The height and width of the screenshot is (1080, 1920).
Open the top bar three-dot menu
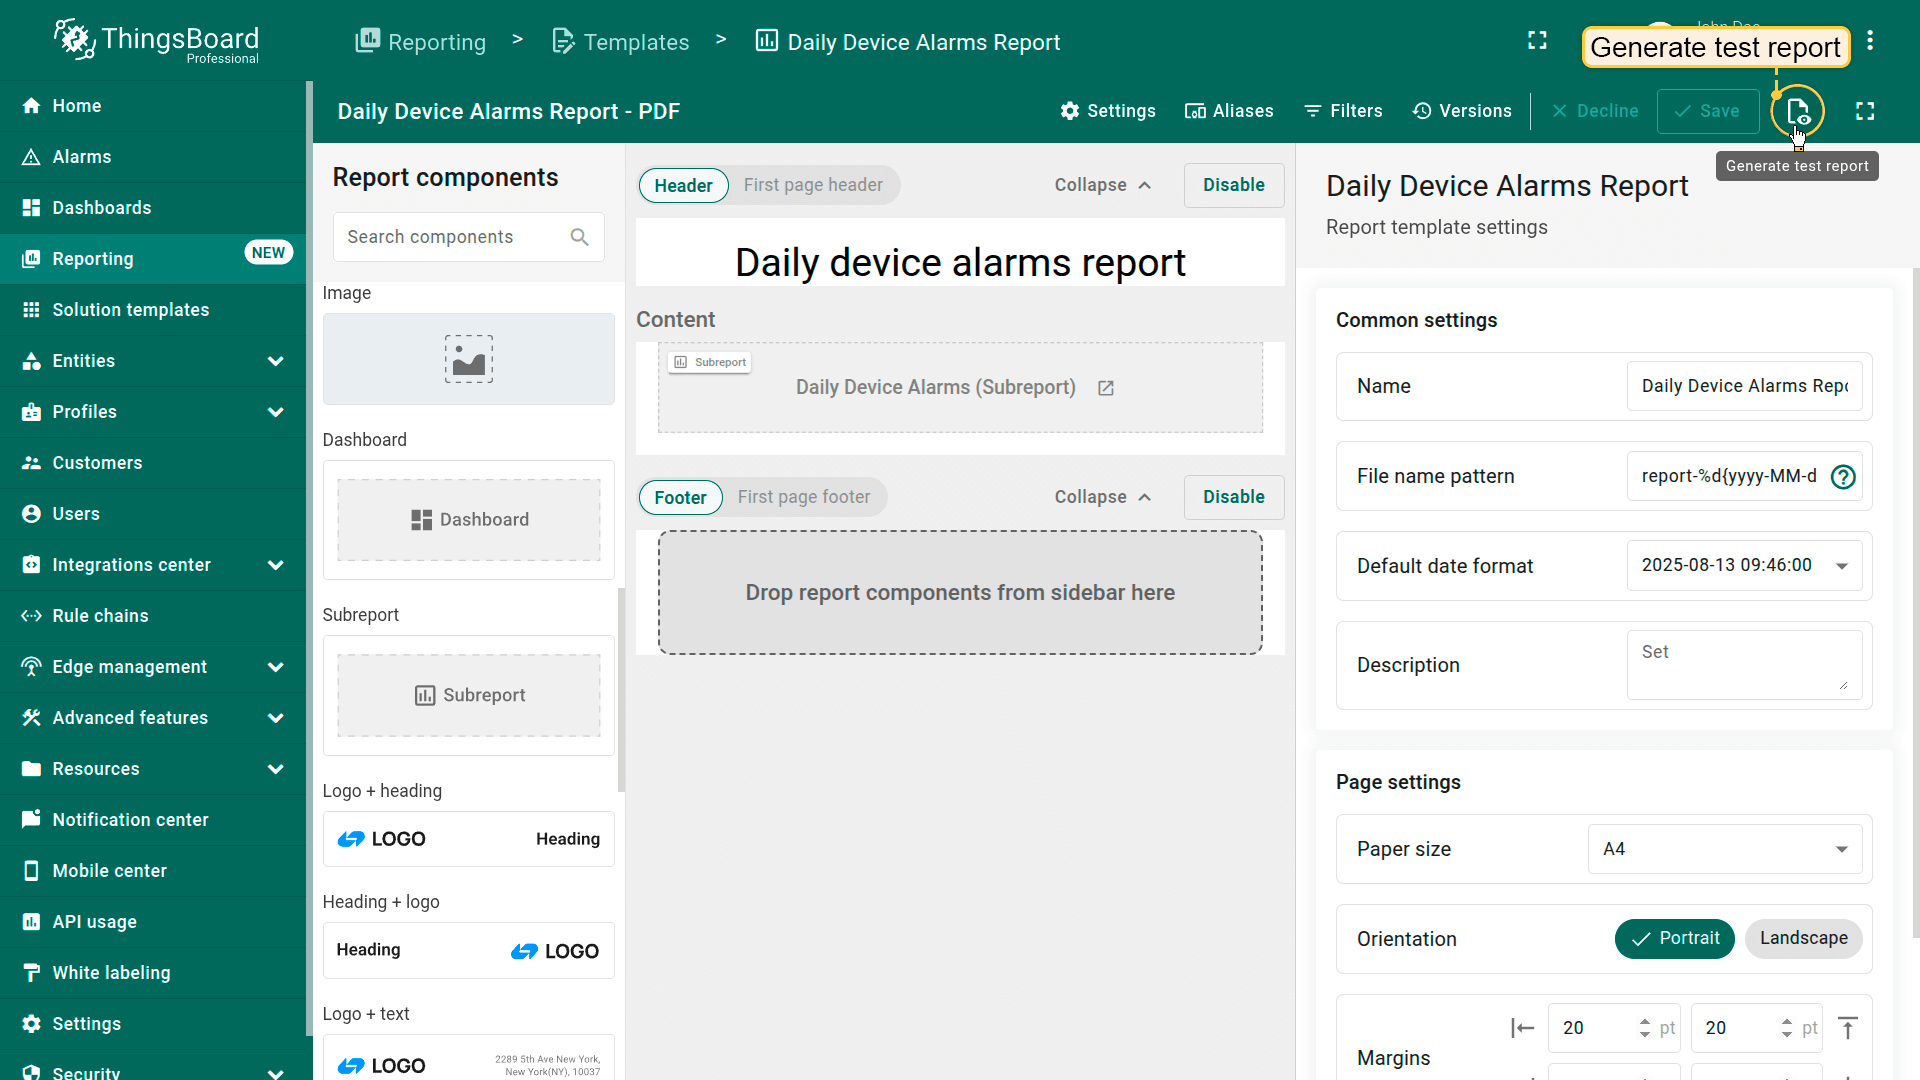pos(1870,41)
